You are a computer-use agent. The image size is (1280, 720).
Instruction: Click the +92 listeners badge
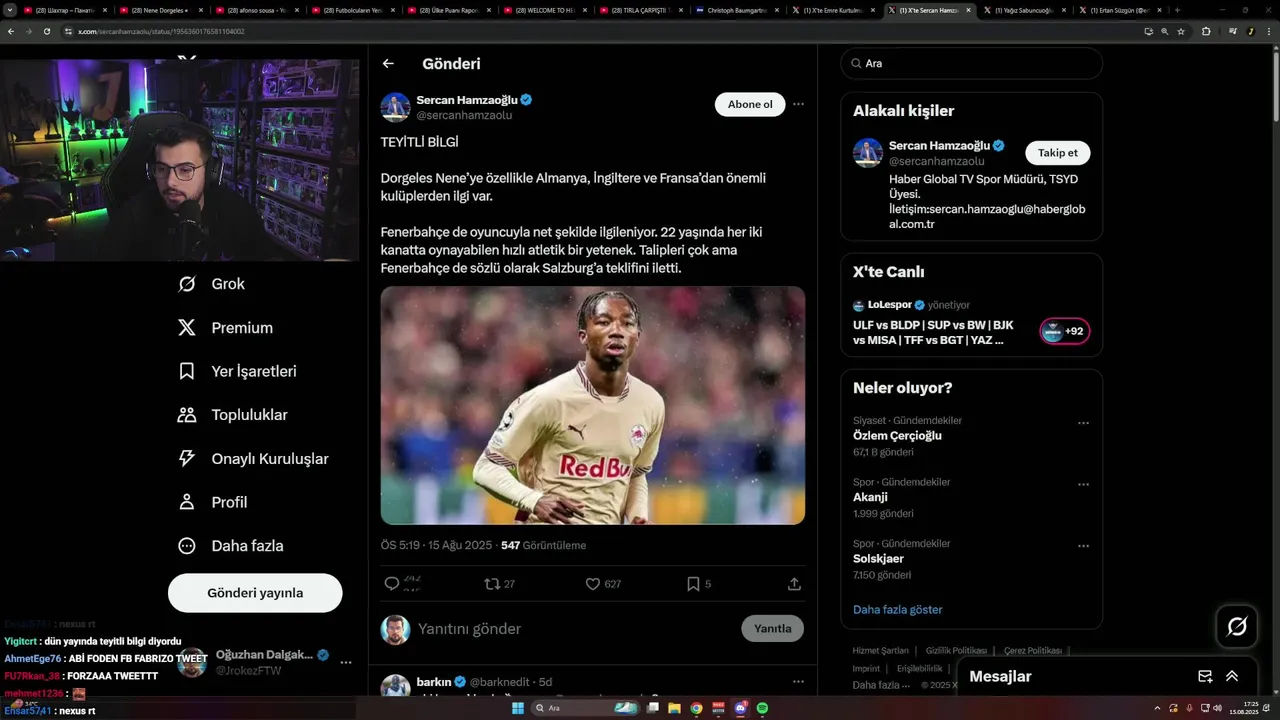[1065, 331]
